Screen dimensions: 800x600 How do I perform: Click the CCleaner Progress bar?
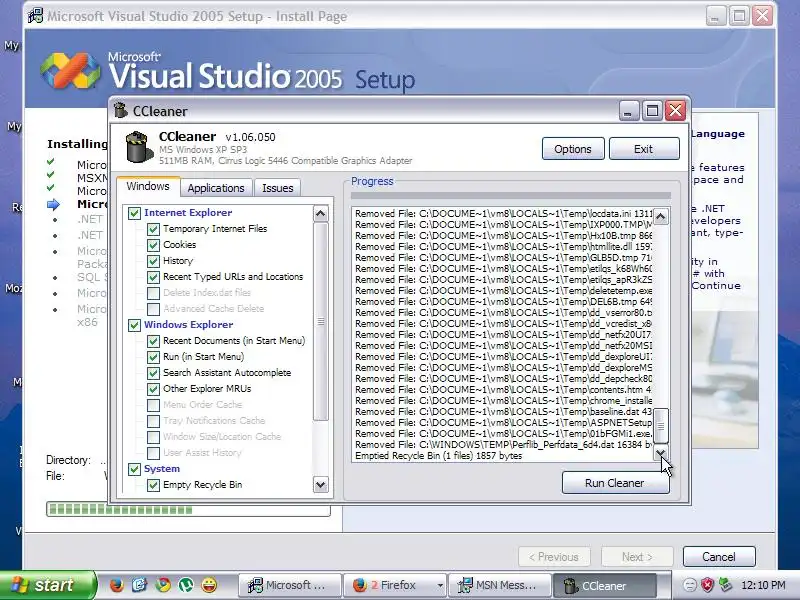tap(511, 195)
